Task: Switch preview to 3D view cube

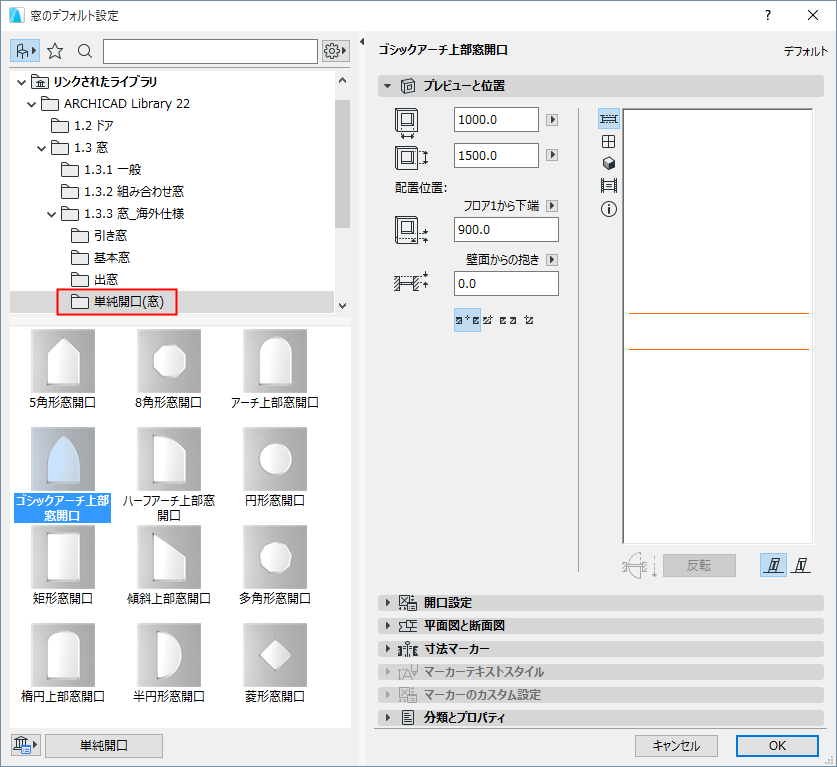Action: tap(609, 163)
